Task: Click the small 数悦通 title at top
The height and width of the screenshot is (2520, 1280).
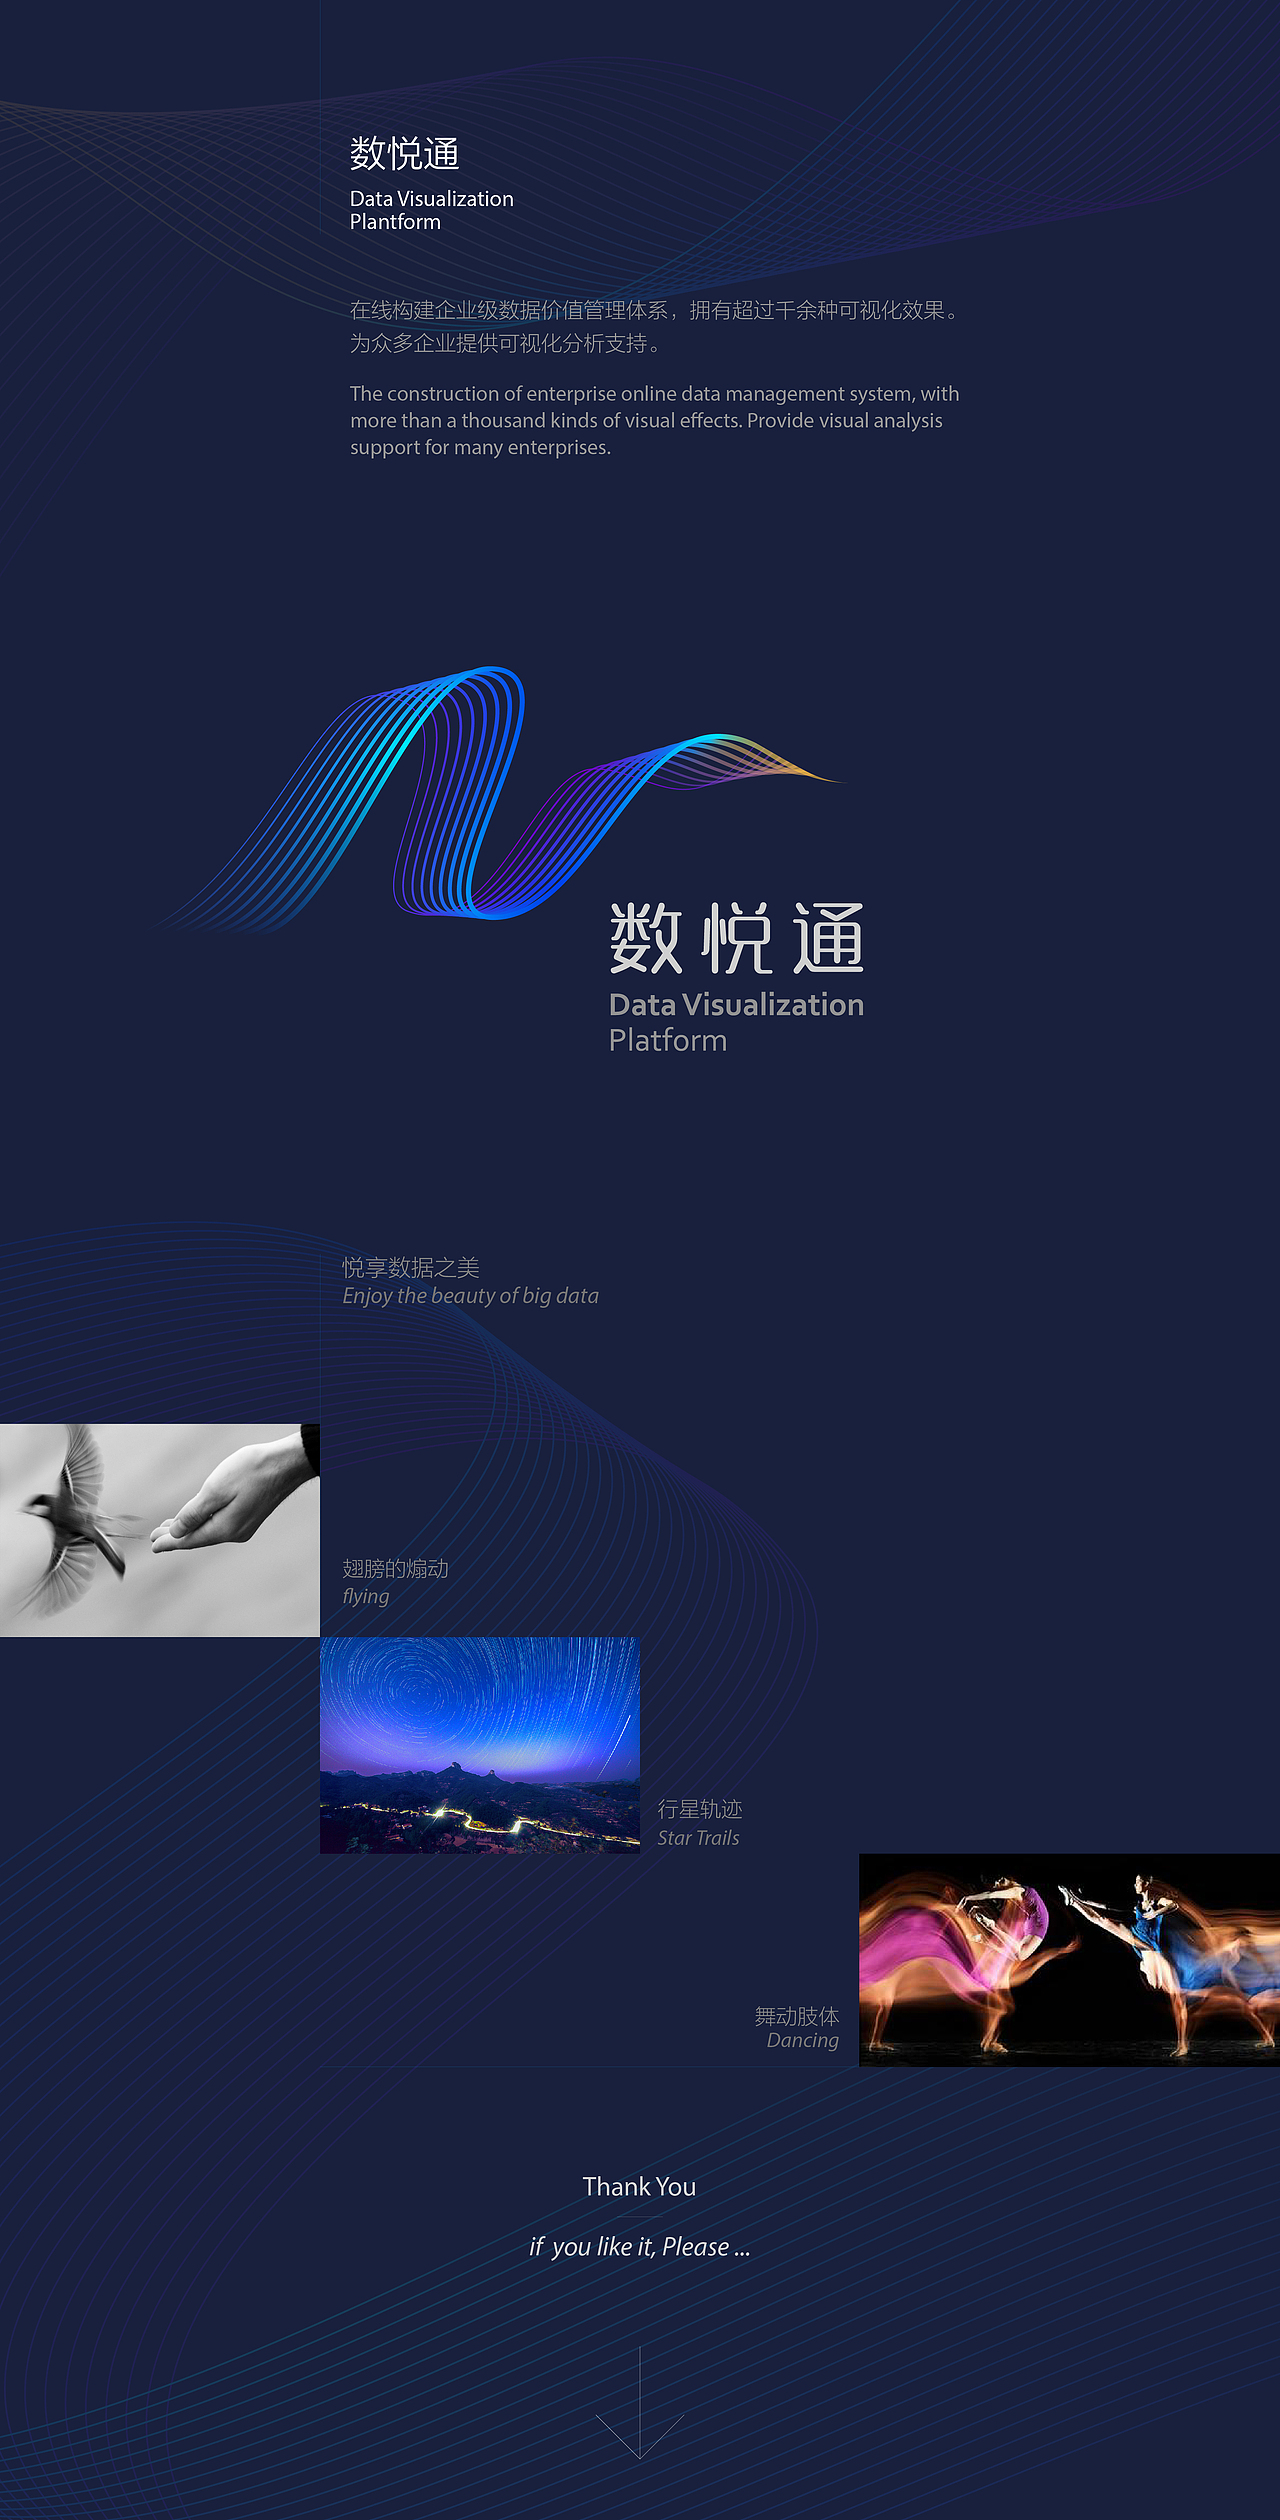Action: [404, 154]
